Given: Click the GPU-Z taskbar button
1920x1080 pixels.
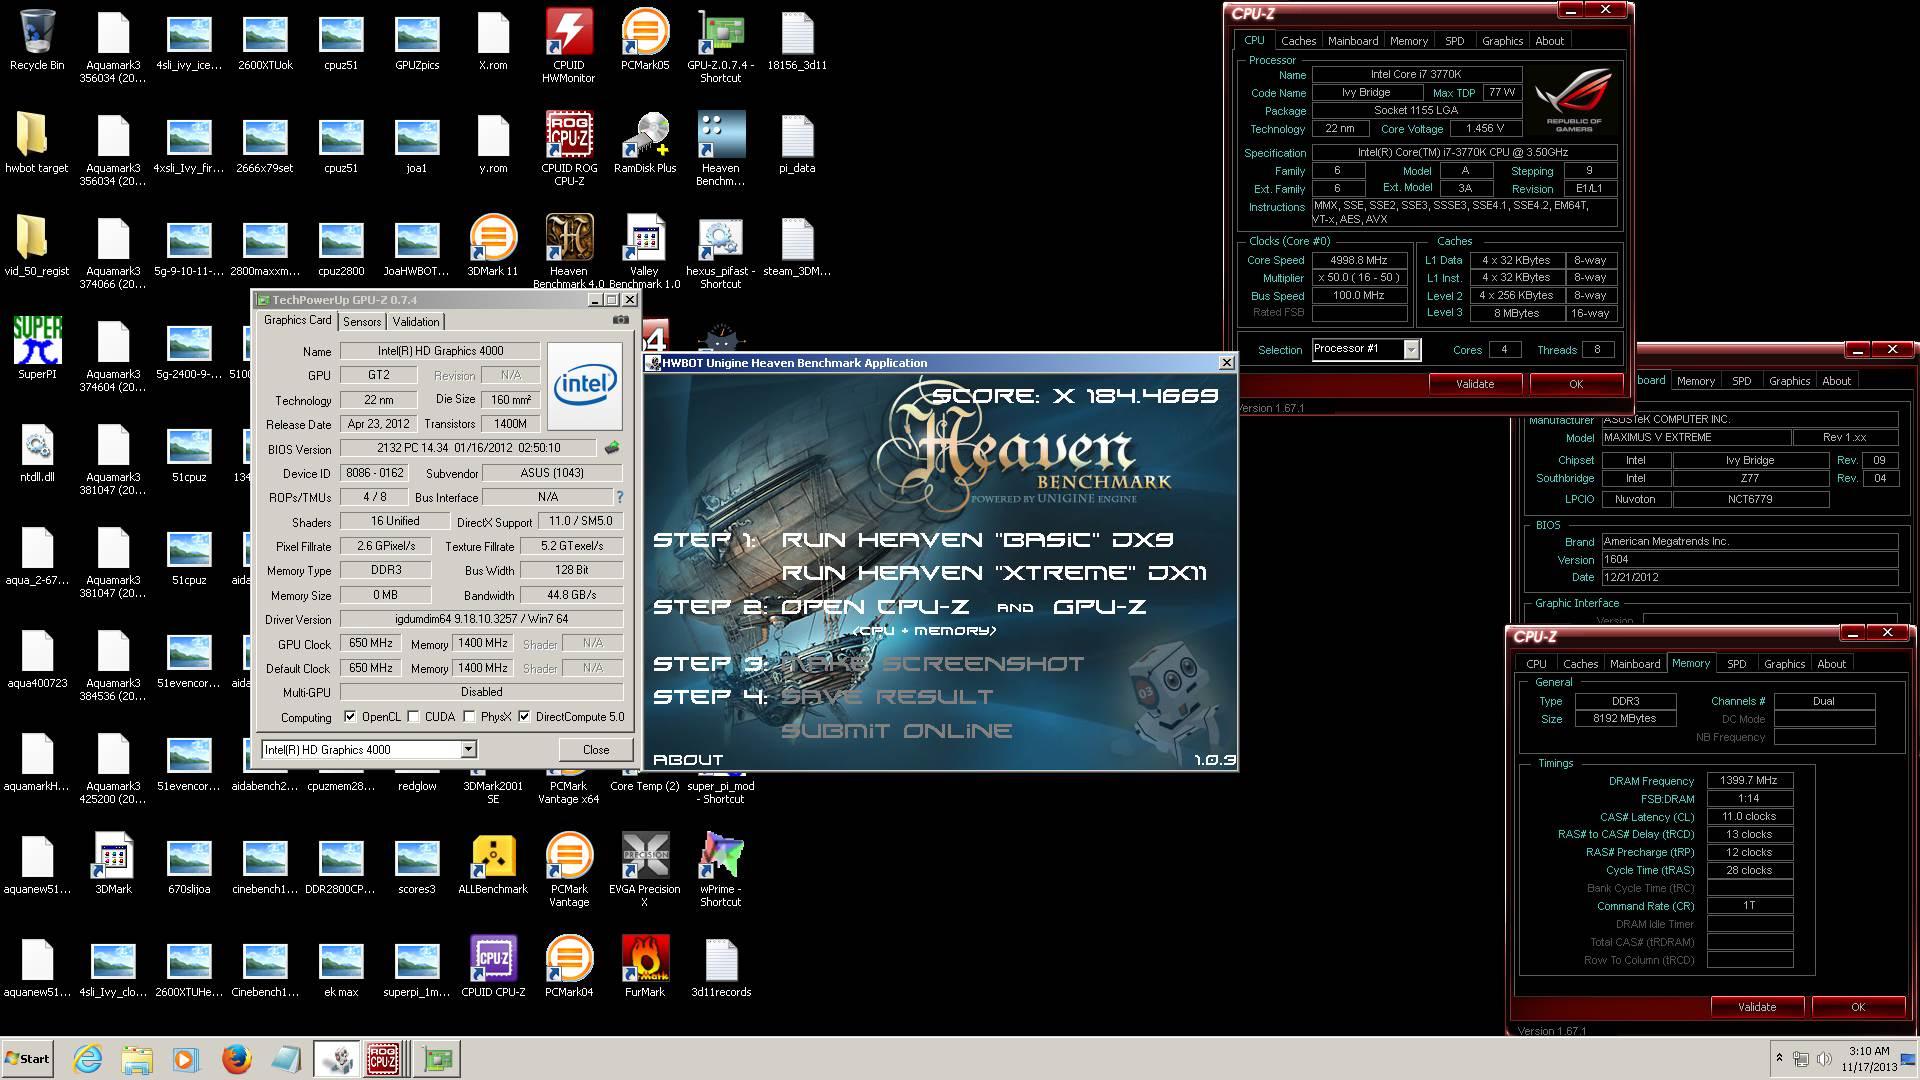Looking at the screenshot, I should click(436, 1059).
